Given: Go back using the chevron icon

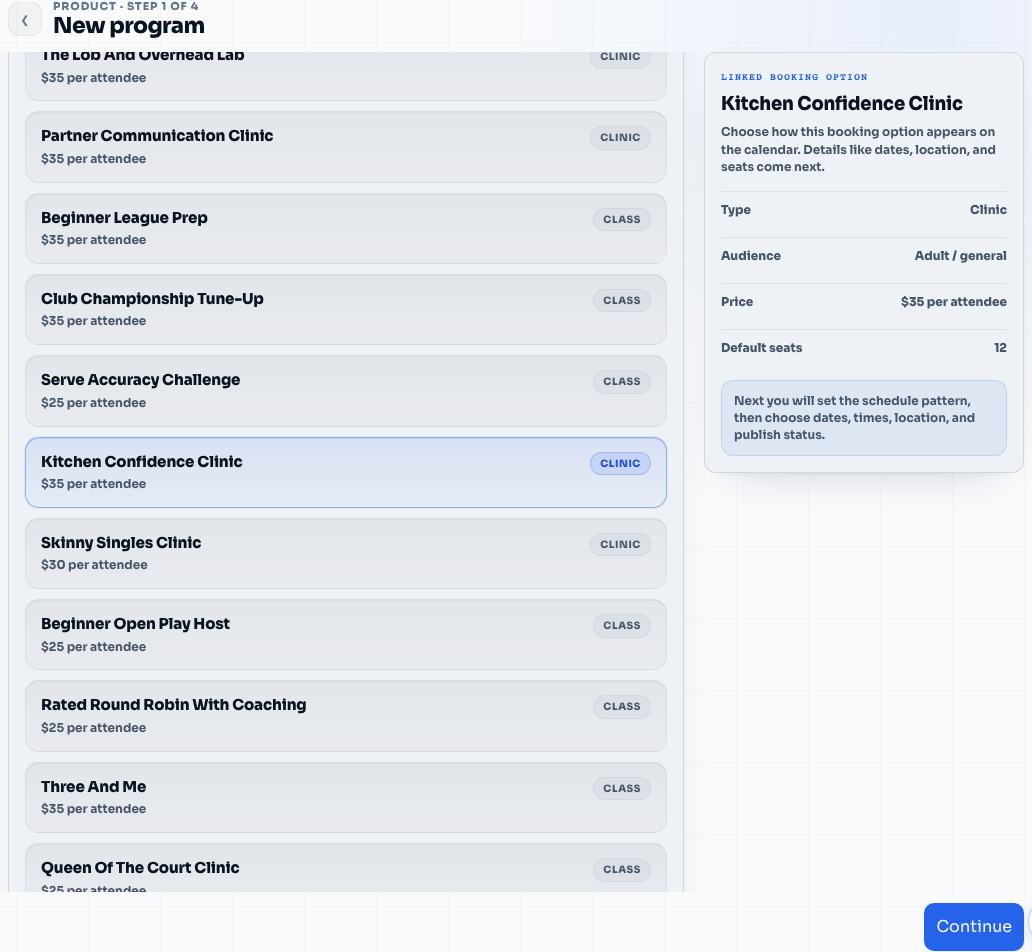Looking at the screenshot, I should pos(24,20).
